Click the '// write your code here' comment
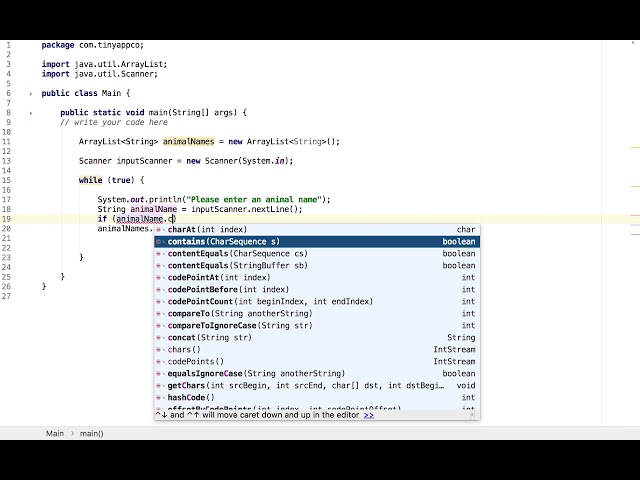640x480 pixels. 114,122
